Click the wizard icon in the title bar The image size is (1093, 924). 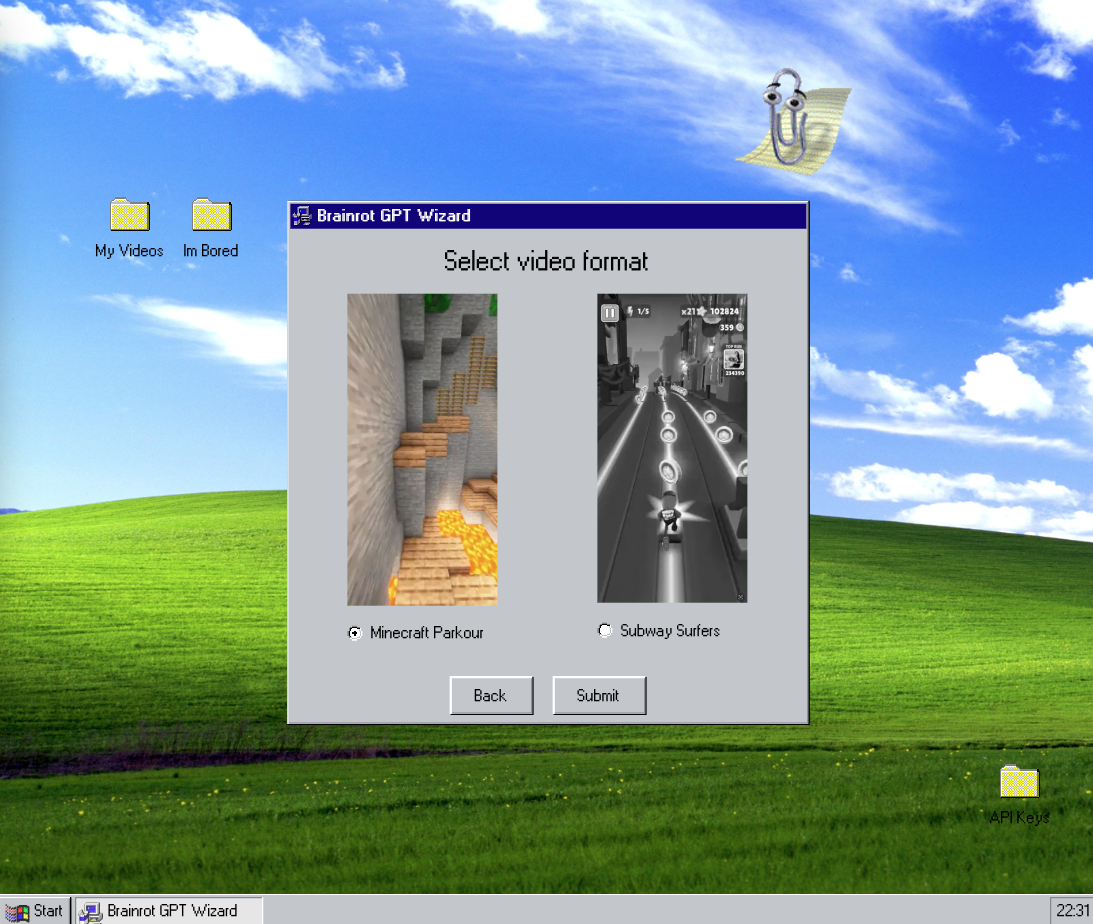point(302,215)
